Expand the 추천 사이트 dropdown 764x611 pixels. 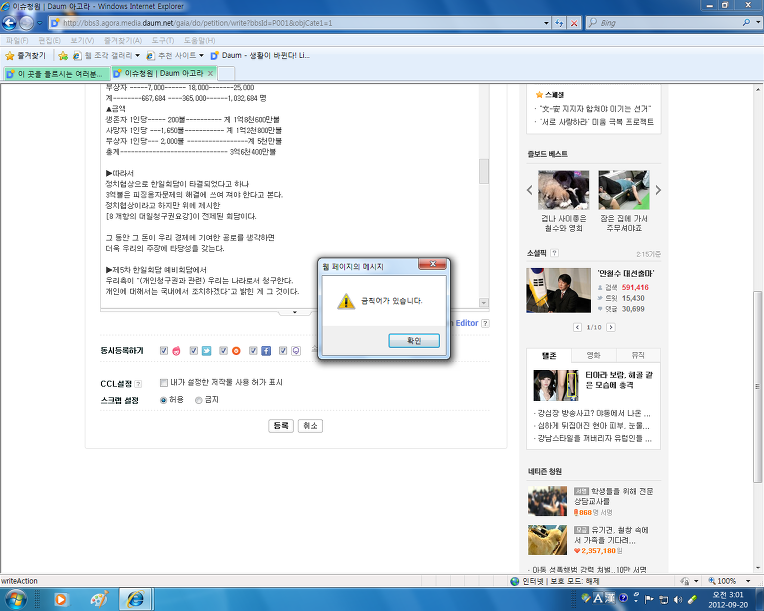point(201,56)
